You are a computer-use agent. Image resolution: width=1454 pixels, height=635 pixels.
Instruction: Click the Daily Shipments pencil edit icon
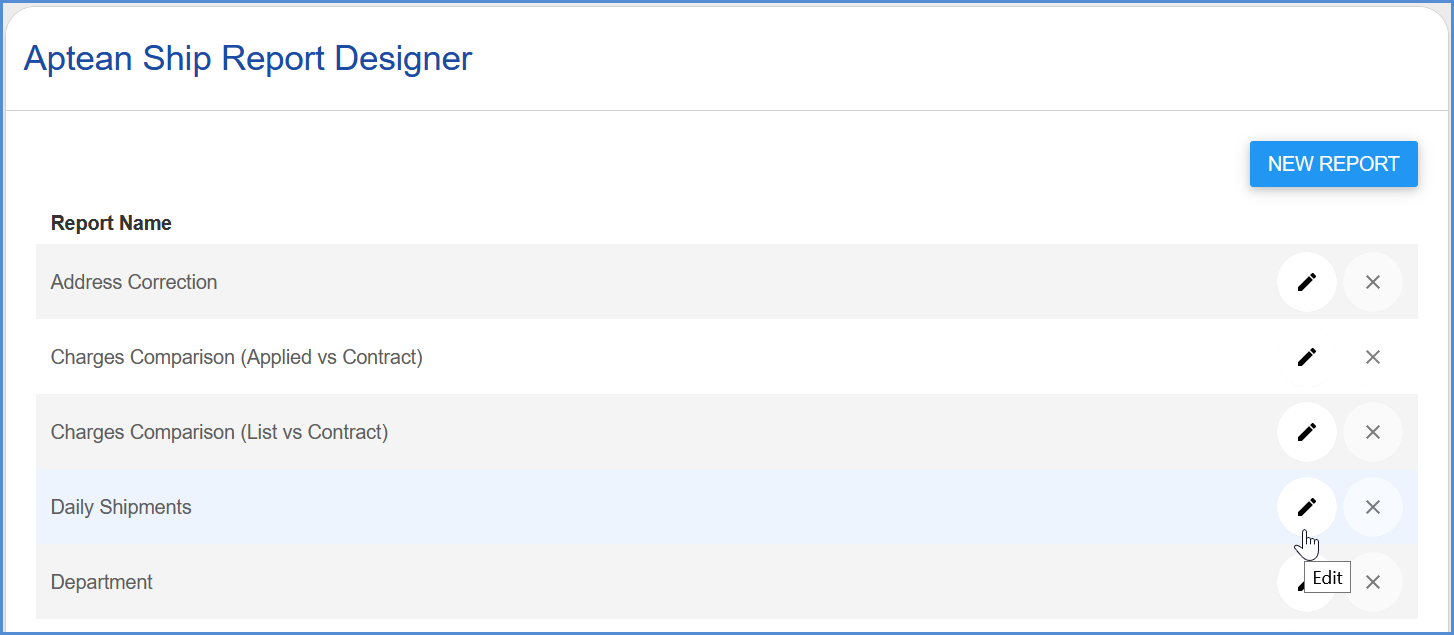tap(1306, 507)
